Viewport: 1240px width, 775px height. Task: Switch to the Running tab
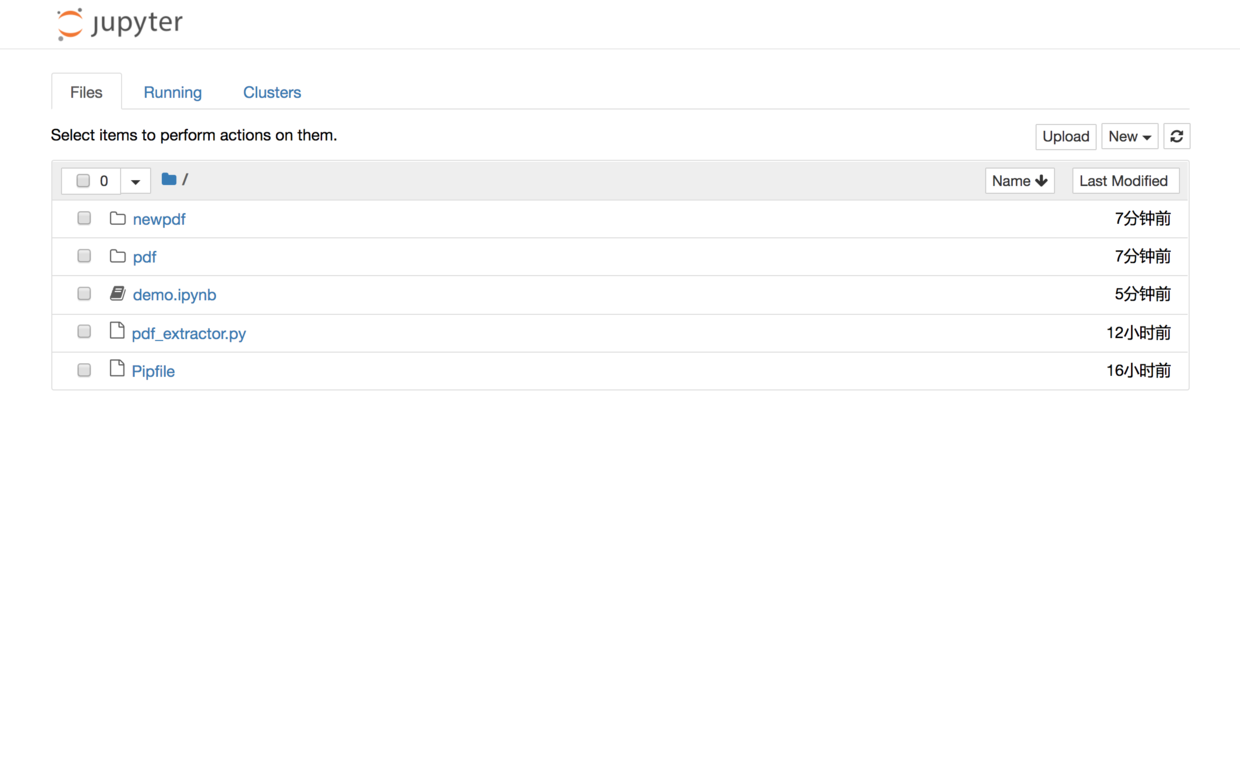(172, 92)
